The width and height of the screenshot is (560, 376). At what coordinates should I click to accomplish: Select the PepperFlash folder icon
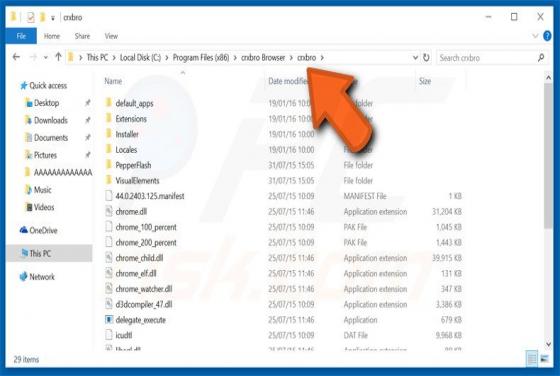109,165
